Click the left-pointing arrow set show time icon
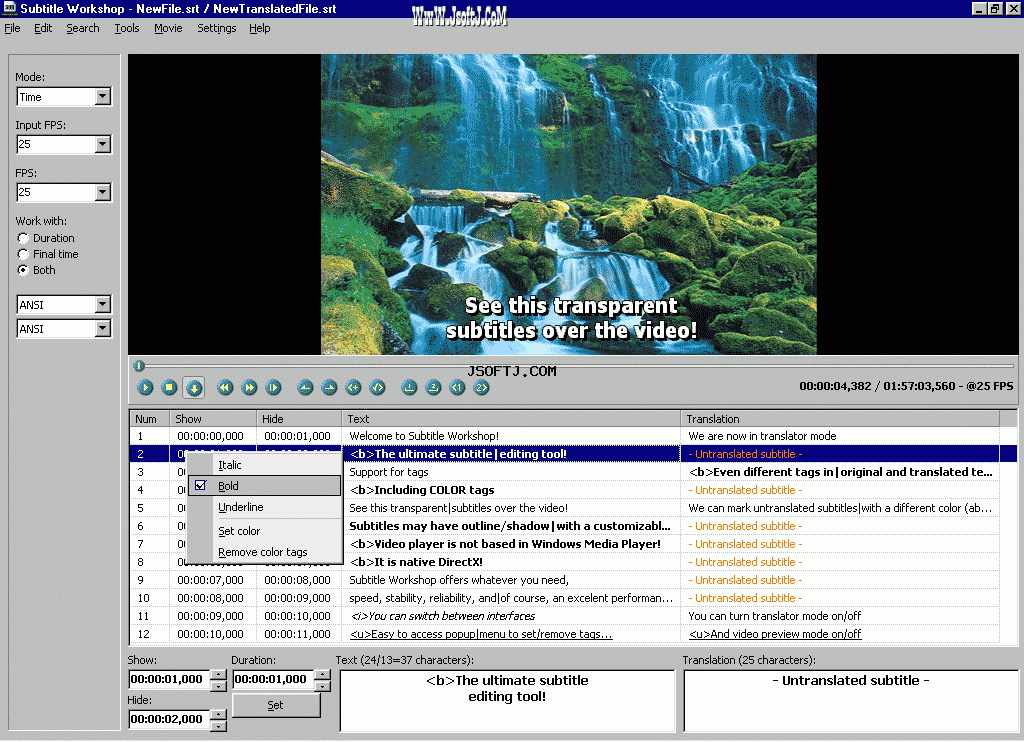Viewport: 1024px width, 742px height. [x=305, y=387]
